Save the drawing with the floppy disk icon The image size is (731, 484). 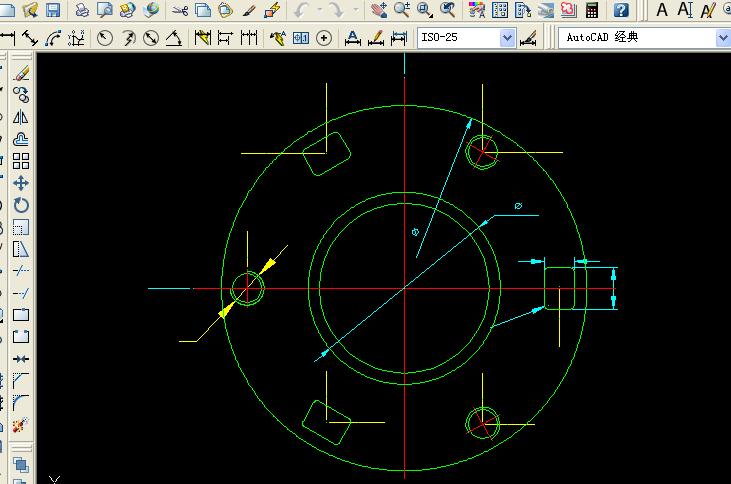(53, 9)
